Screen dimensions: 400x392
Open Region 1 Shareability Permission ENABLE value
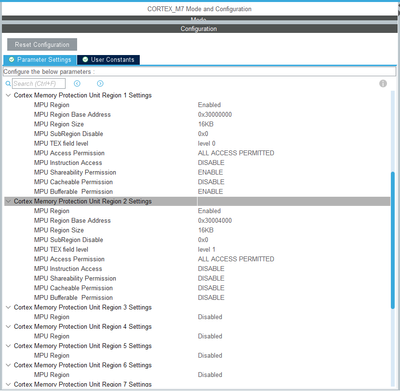[x=210, y=173]
